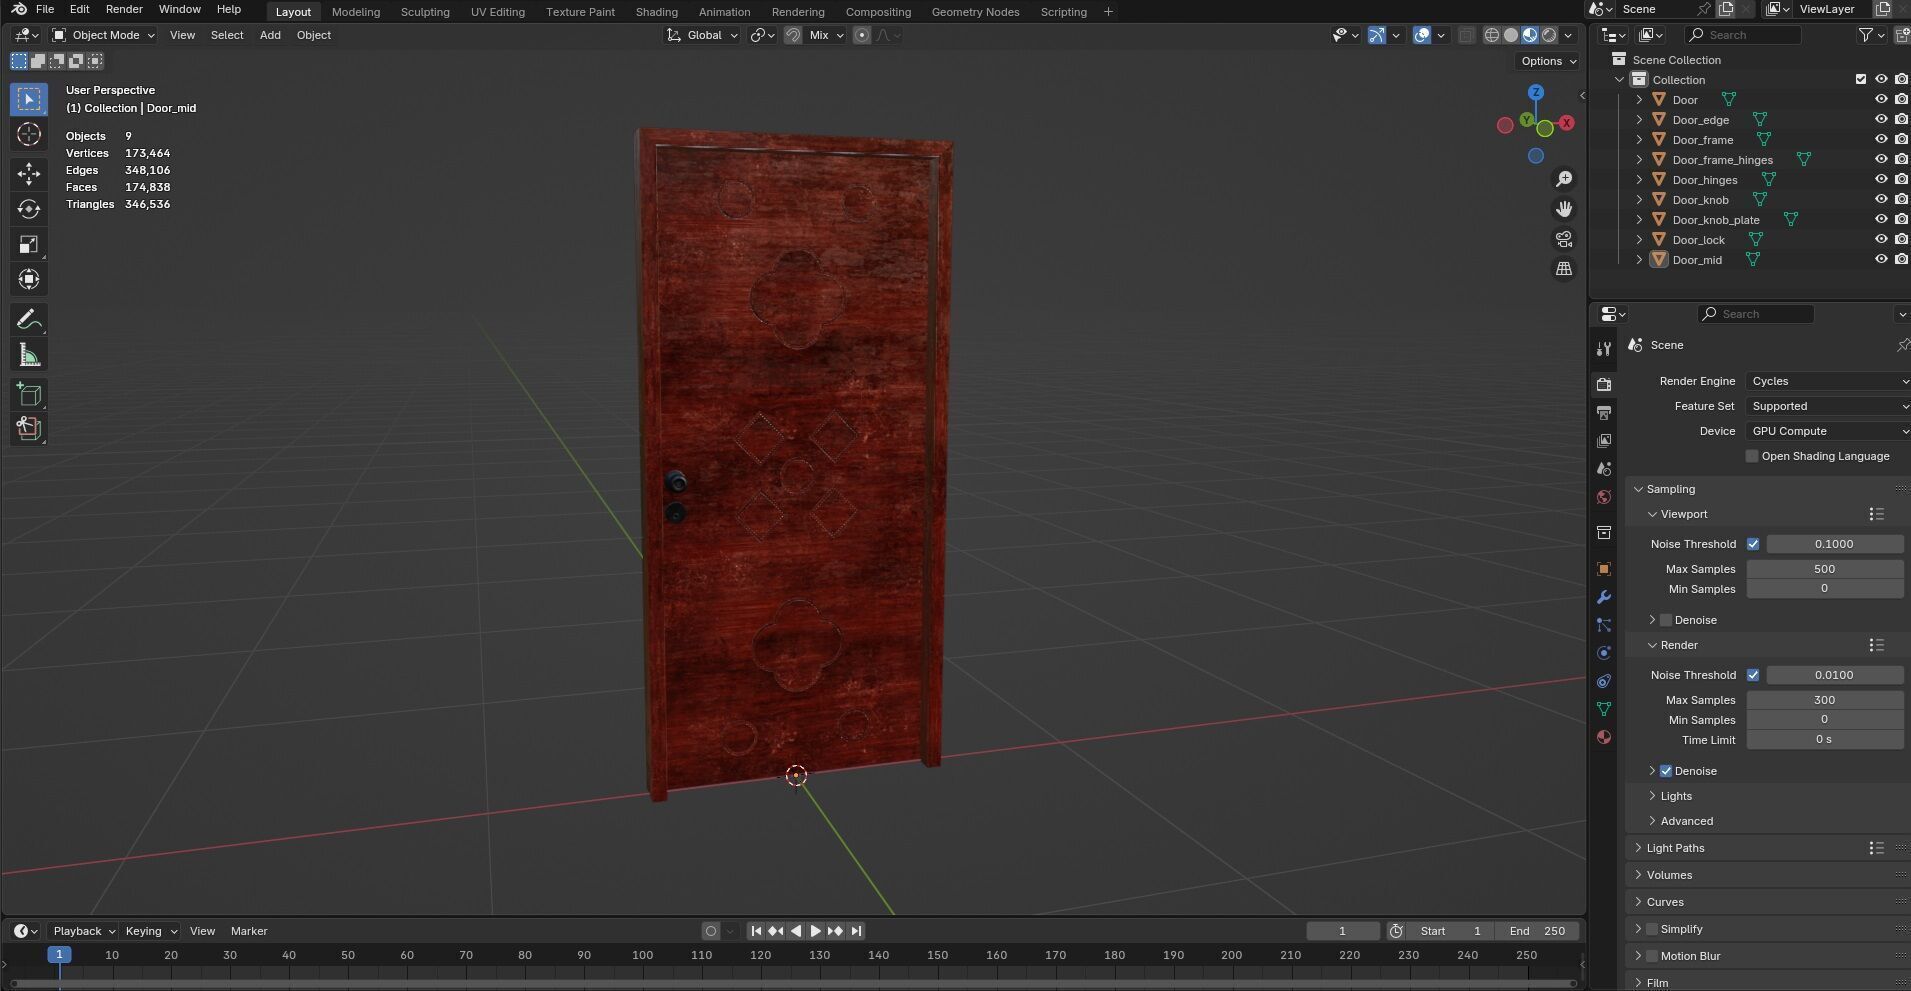
Task: Select the Annotate tool
Action: pos(29,320)
